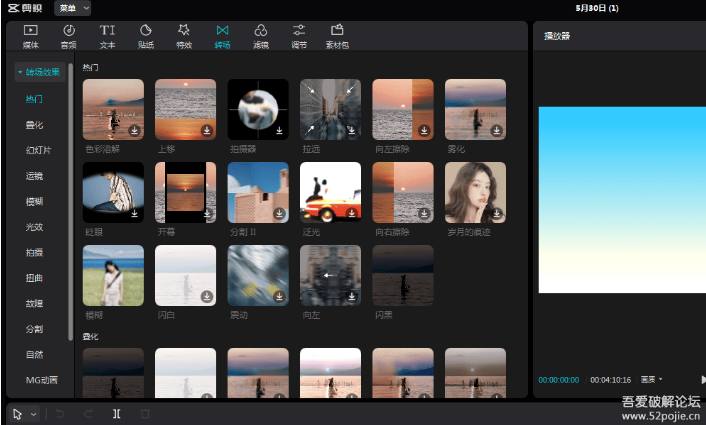706x425 pixels.
Task: Open the 特效 (Effects) star icon
Action: [x=183, y=31]
